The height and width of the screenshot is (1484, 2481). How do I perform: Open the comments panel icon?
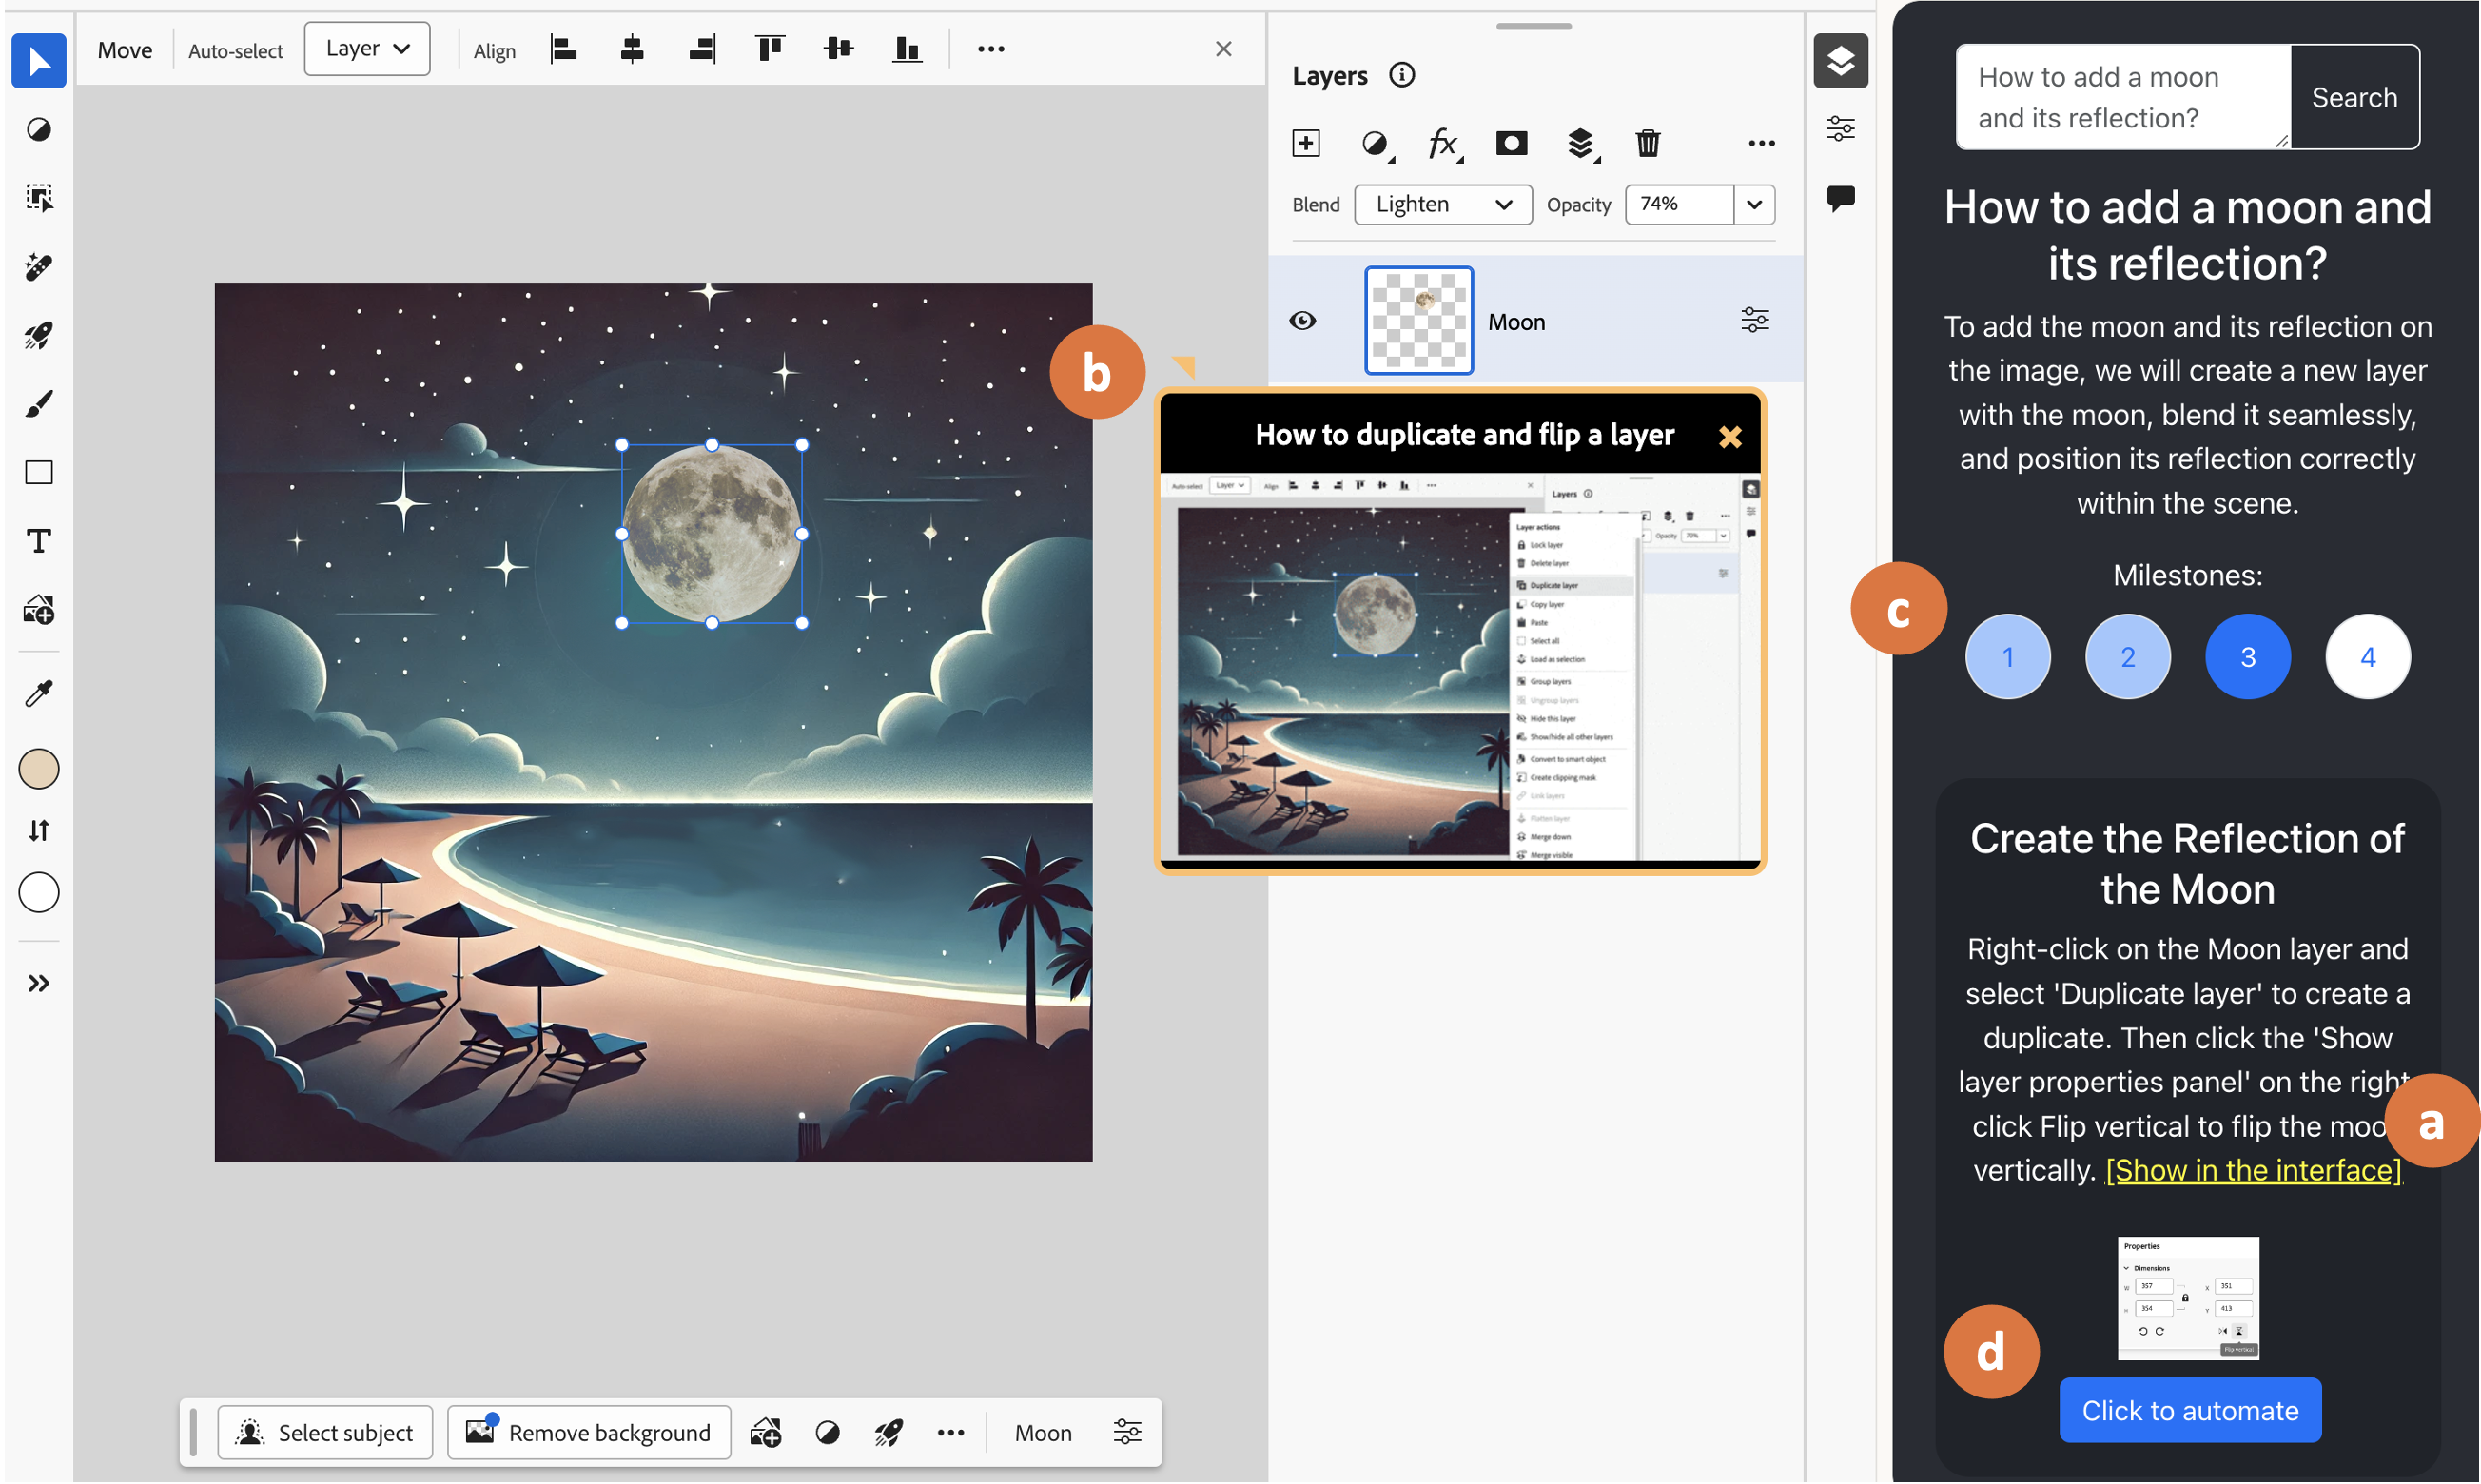tap(1841, 198)
